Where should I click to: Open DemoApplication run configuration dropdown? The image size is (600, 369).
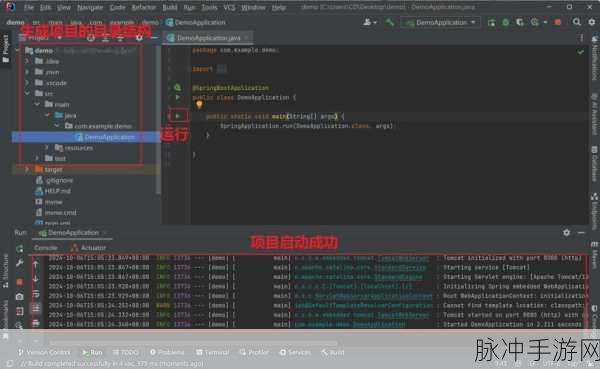point(440,23)
